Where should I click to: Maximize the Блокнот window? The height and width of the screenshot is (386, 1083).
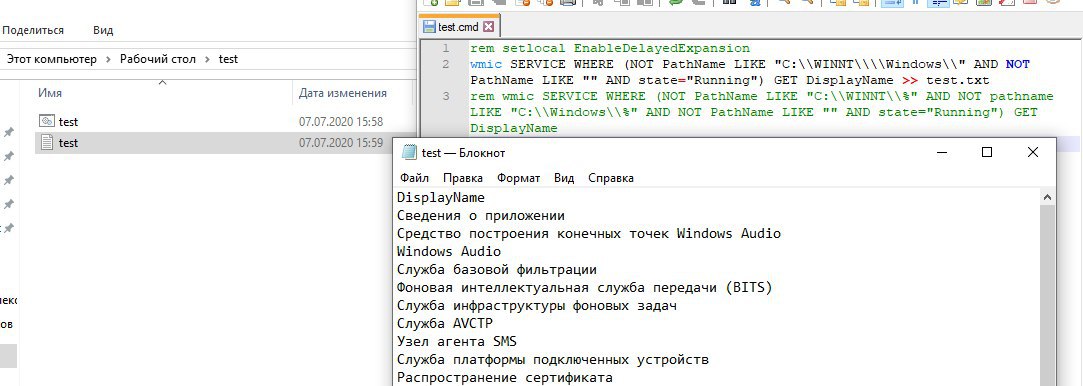[x=987, y=152]
